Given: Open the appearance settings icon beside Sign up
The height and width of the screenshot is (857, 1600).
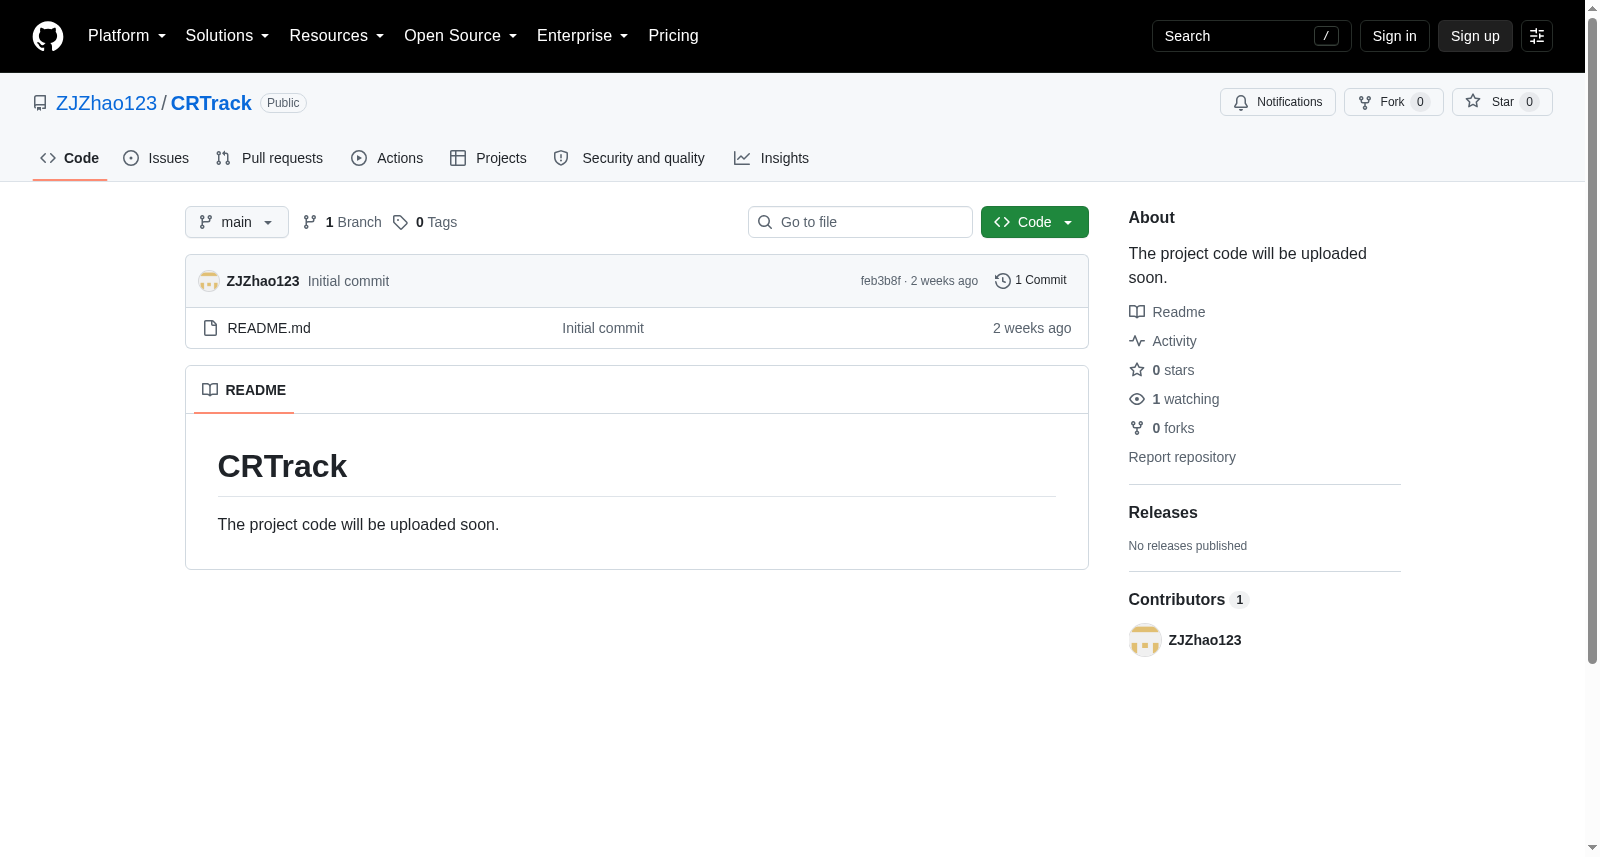Looking at the screenshot, I should (1537, 36).
